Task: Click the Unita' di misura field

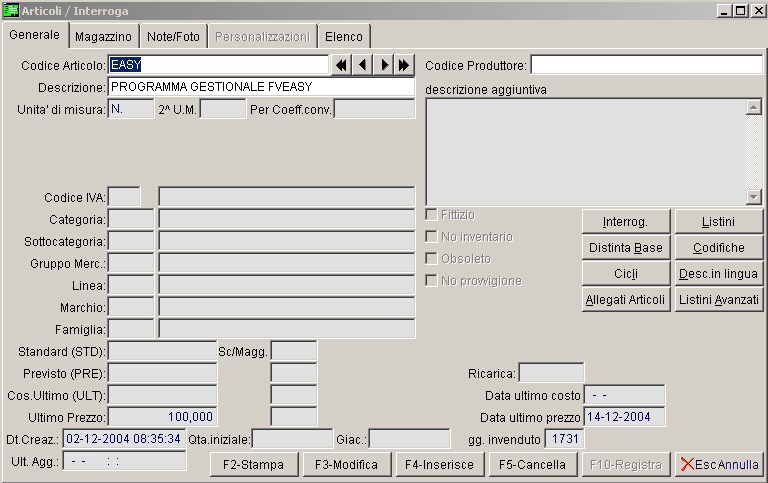Action: [131, 109]
